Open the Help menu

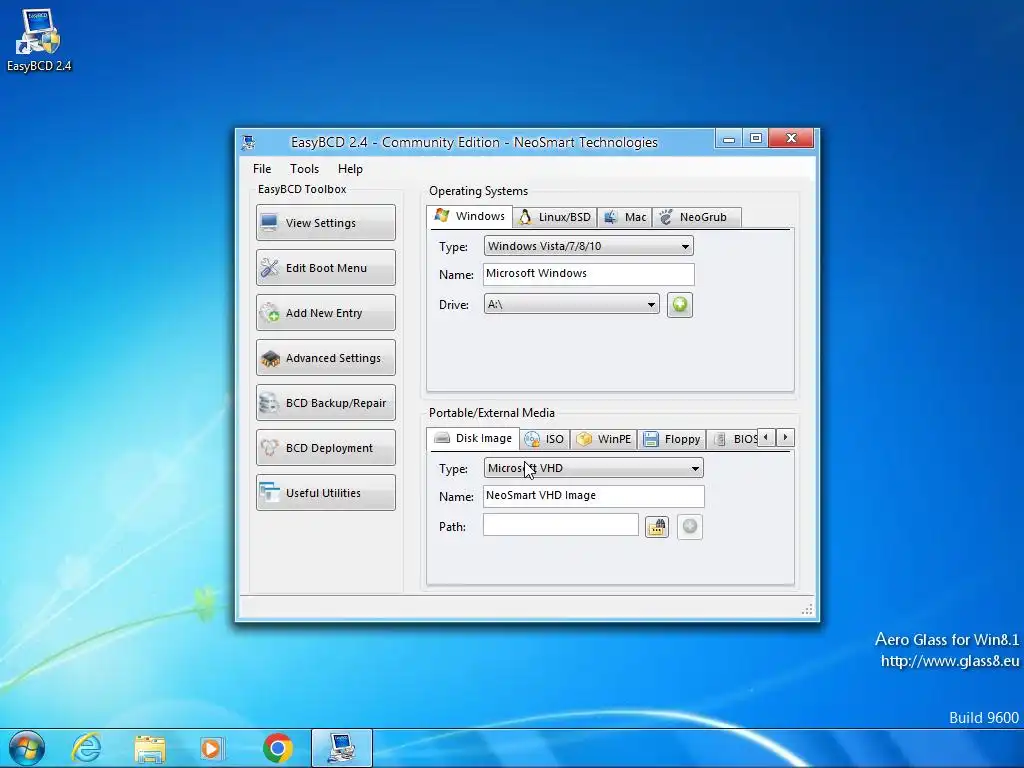(350, 168)
